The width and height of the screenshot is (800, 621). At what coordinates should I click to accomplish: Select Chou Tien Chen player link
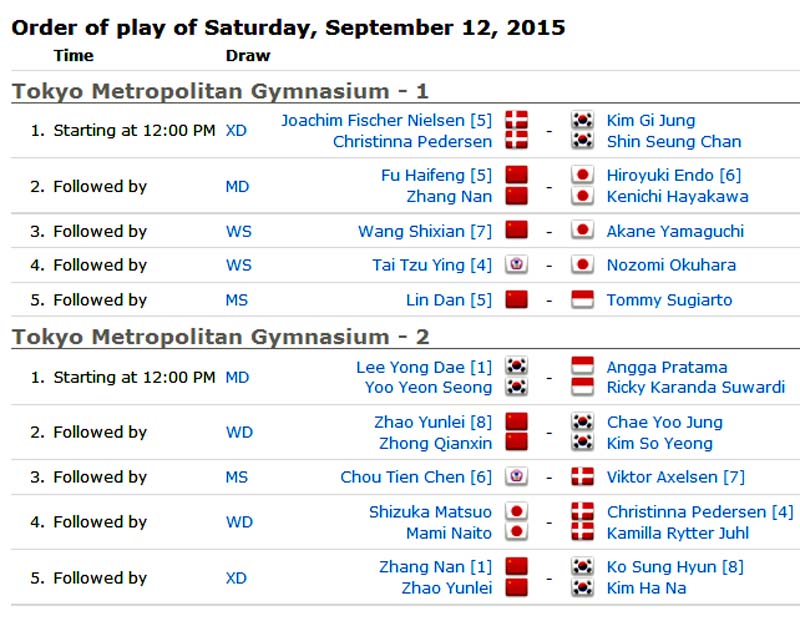[403, 477]
